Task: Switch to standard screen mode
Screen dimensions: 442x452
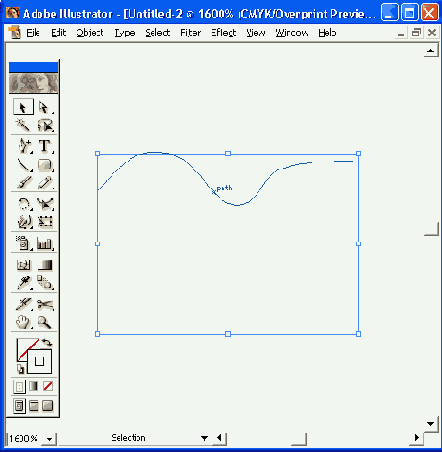Action: coord(19,406)
